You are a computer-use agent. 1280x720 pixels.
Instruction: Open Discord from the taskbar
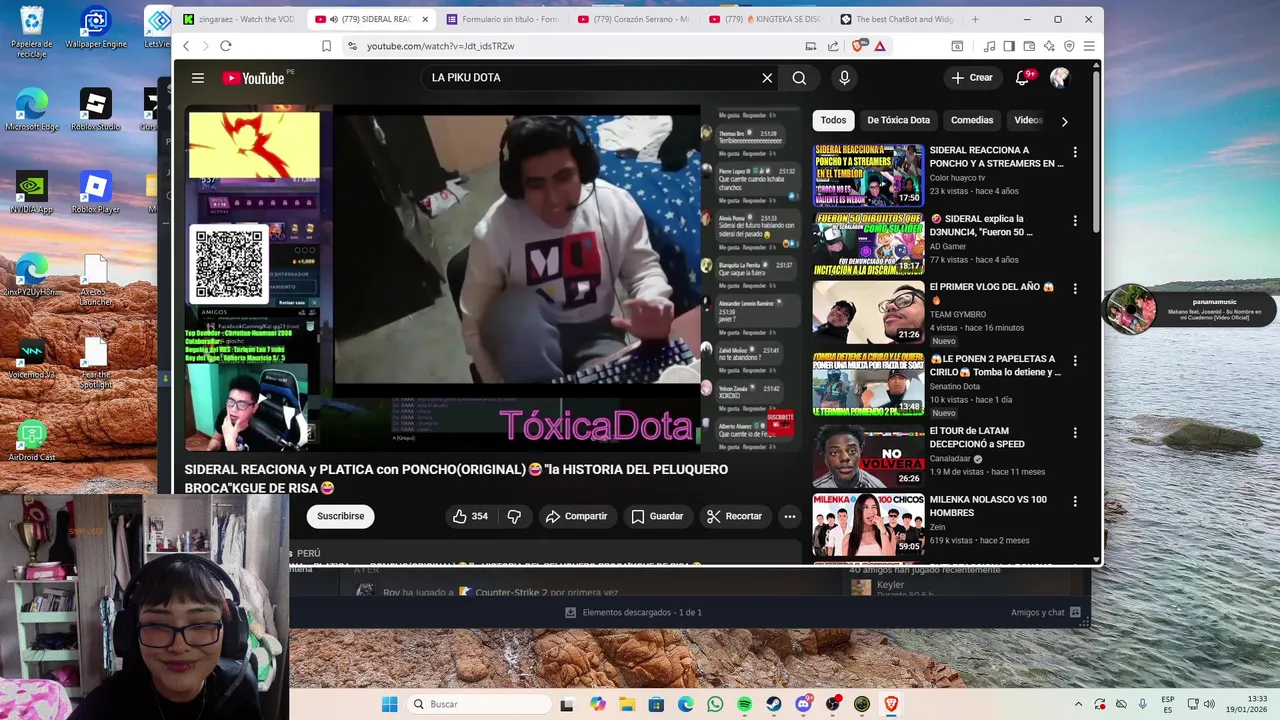(x=803, y=704)
